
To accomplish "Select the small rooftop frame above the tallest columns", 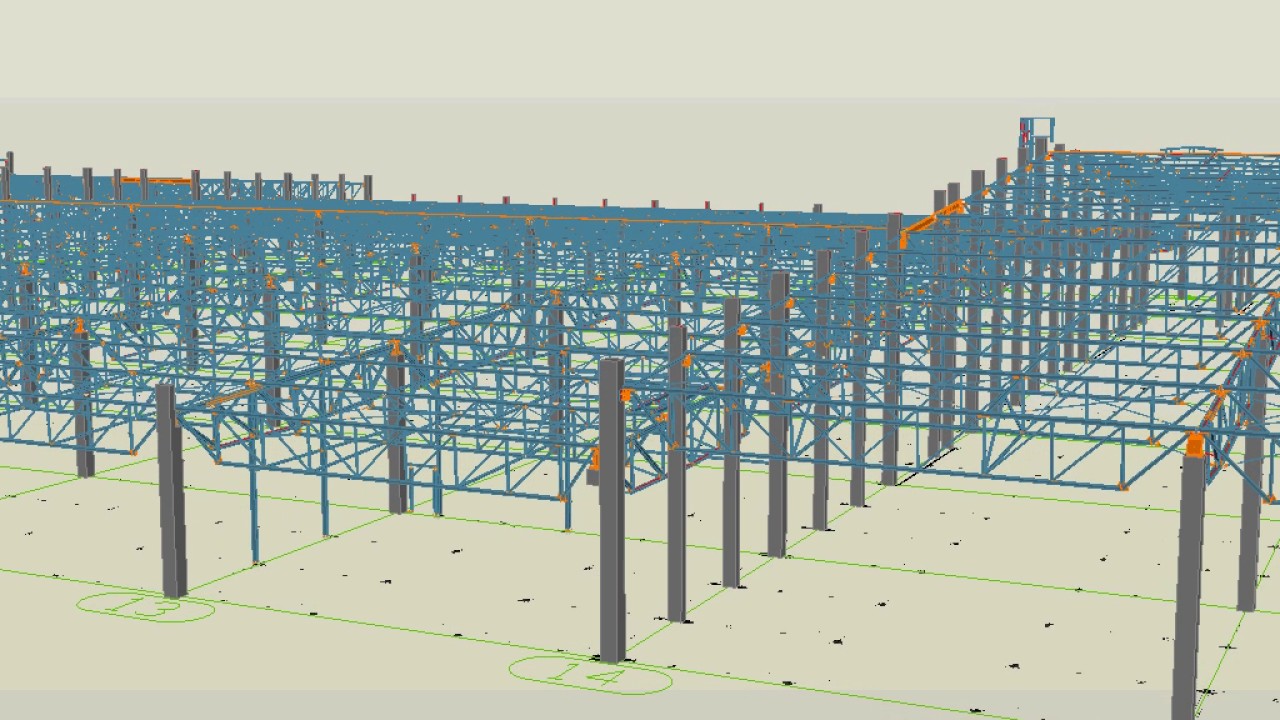I will tap(1037, 131).
